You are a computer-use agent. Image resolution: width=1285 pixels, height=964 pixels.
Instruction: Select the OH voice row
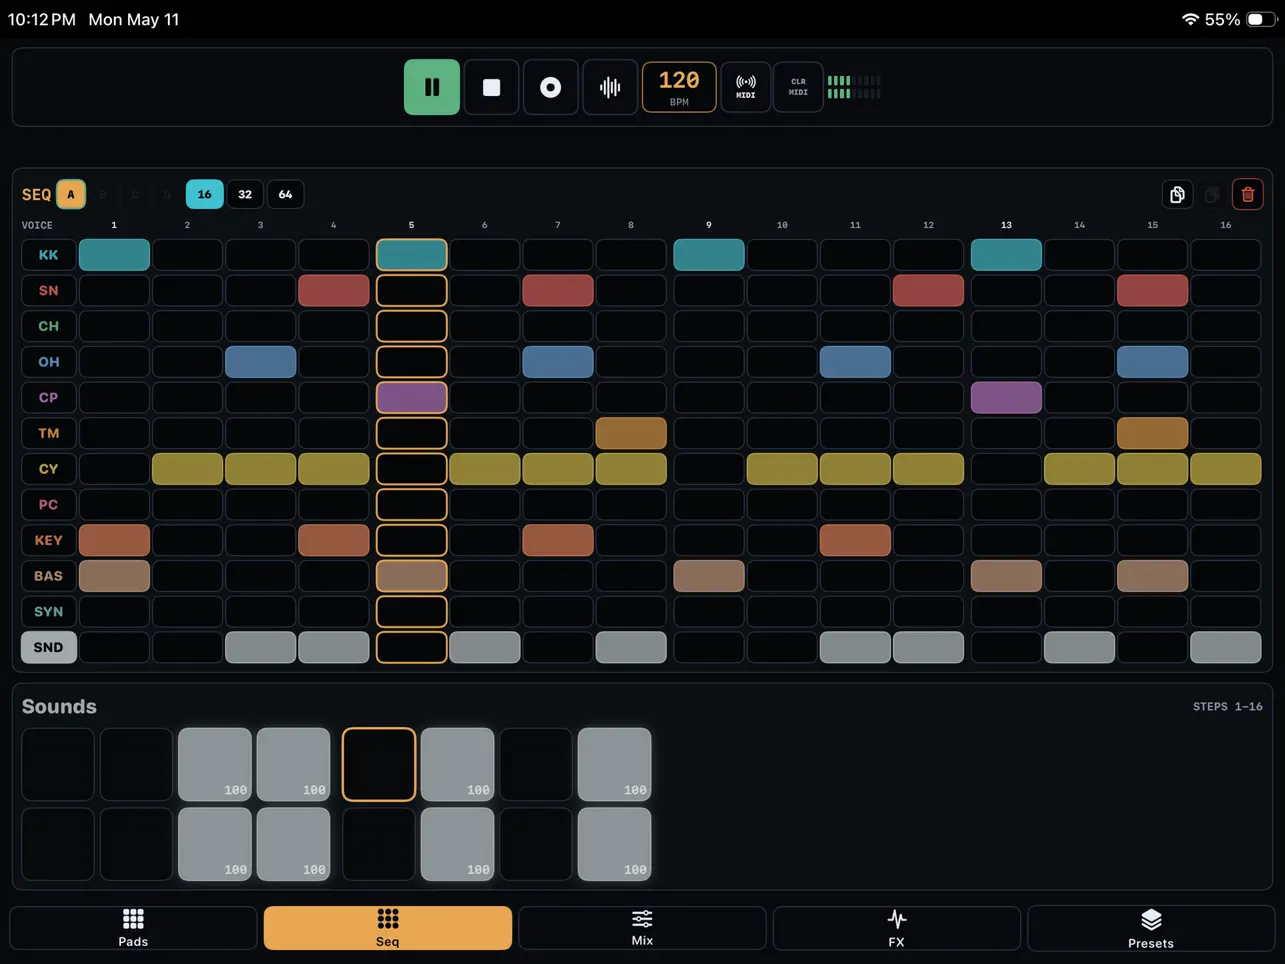[x=48, y=362]
